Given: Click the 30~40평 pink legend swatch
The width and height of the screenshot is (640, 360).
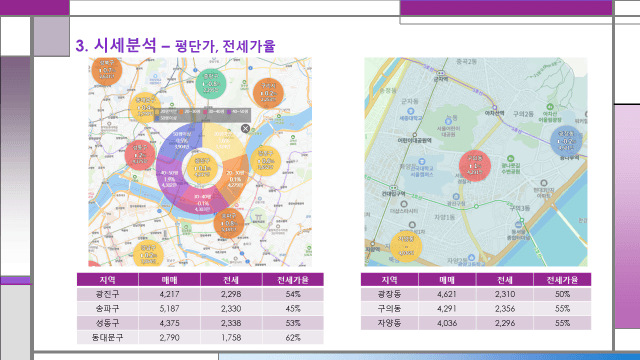Looking at the screenshot, I should [206, 111].
